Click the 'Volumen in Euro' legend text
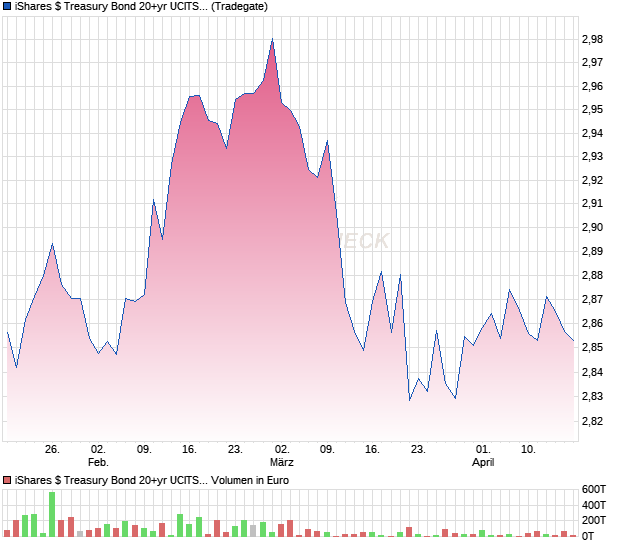The image size is (620, 546). (x=251, y=480)
